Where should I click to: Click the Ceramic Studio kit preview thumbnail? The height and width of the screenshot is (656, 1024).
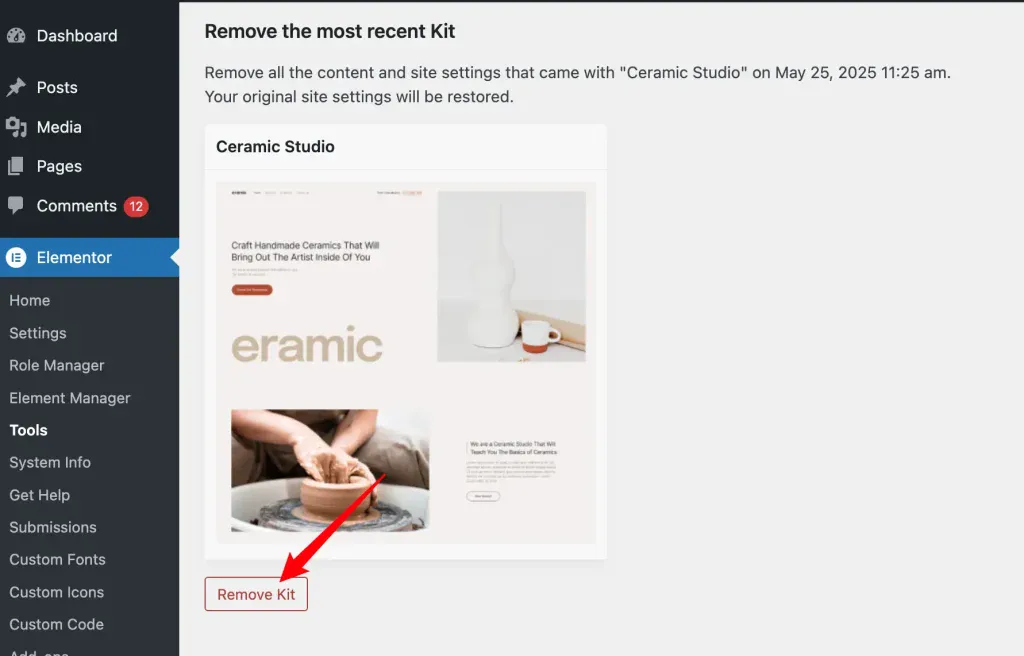[x=406, y=363]
